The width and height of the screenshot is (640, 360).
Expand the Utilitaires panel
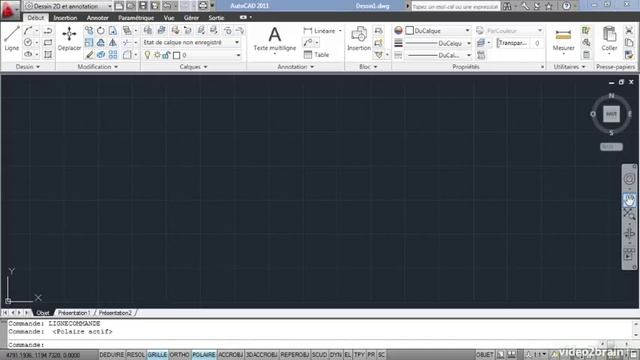point(569,67)
